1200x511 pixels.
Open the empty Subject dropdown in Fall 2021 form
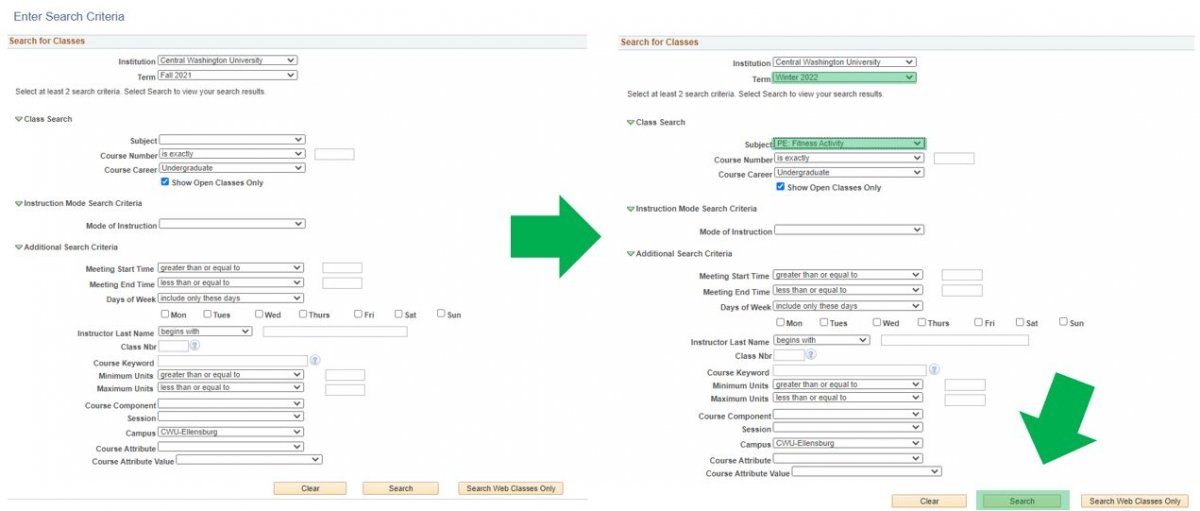point(232,140)
